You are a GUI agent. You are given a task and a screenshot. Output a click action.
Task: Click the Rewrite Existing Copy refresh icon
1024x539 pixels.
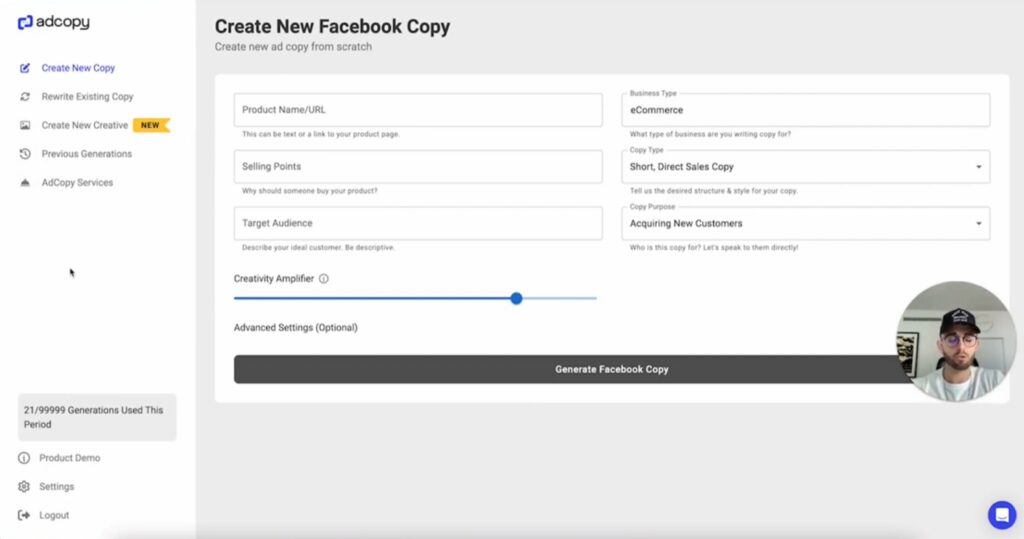coord(25,97)
